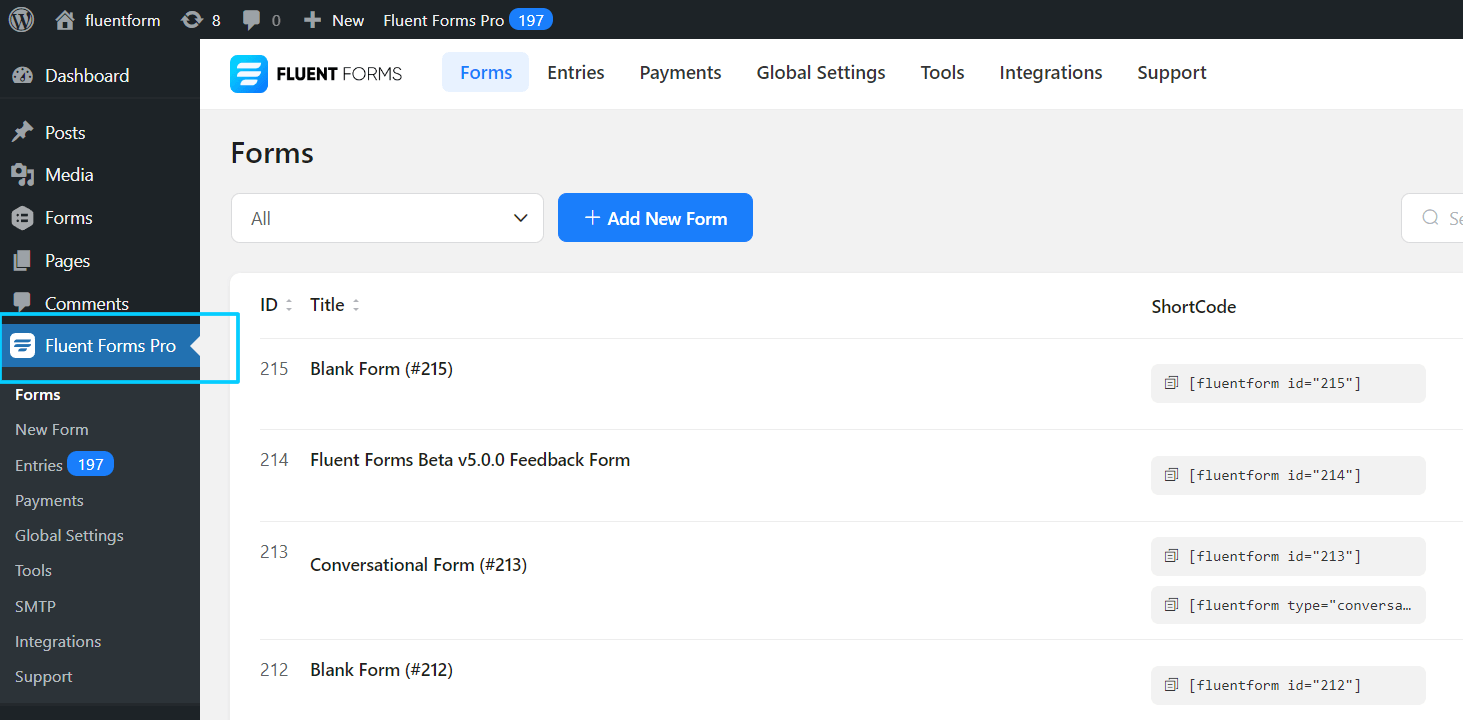Open the + New menu in the admin bar
The width and height of the screenshot is (1463, 720).
(x=333, y=18)
